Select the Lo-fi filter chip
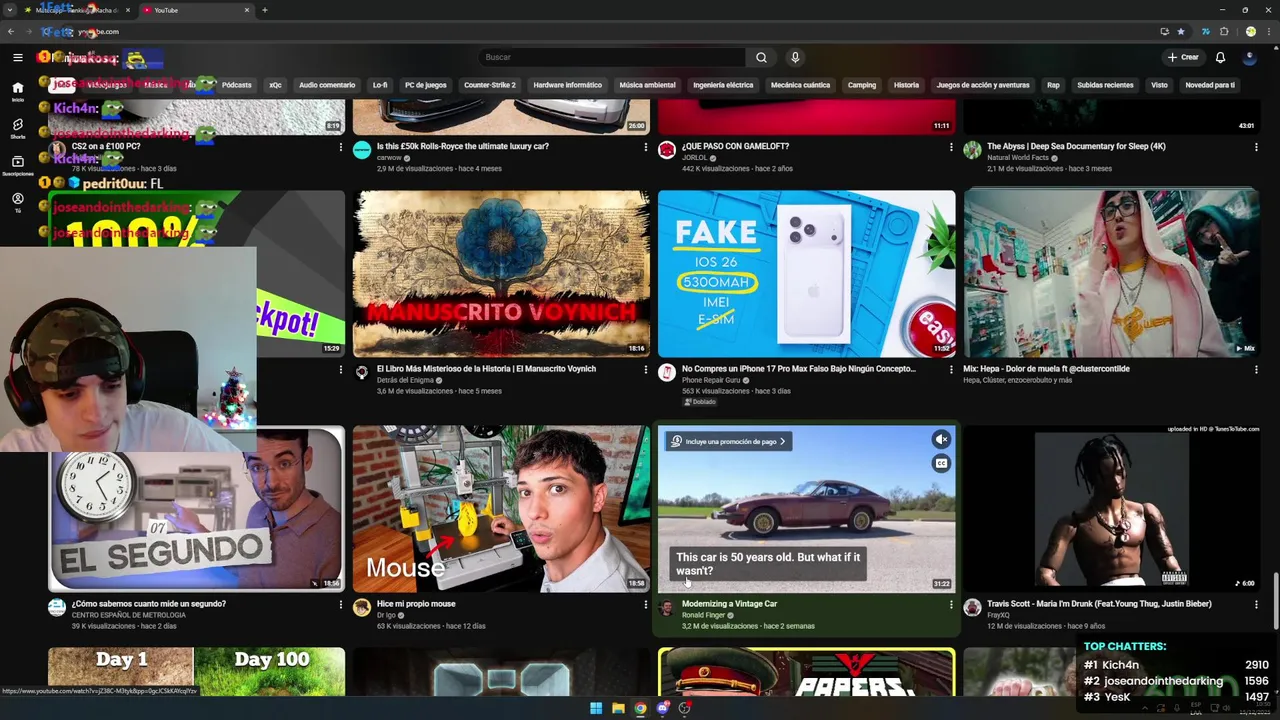 click(380, 85)
